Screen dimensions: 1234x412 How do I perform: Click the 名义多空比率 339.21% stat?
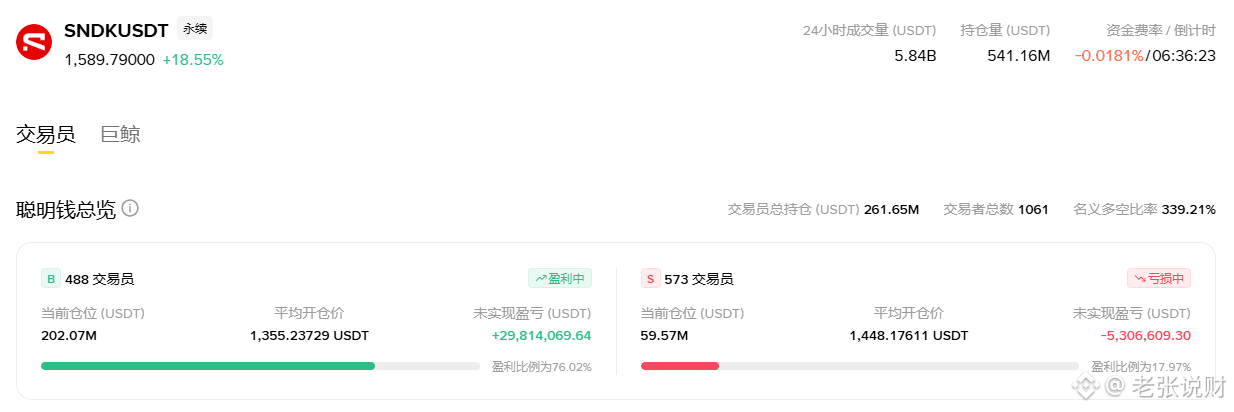coord(1144,209)
